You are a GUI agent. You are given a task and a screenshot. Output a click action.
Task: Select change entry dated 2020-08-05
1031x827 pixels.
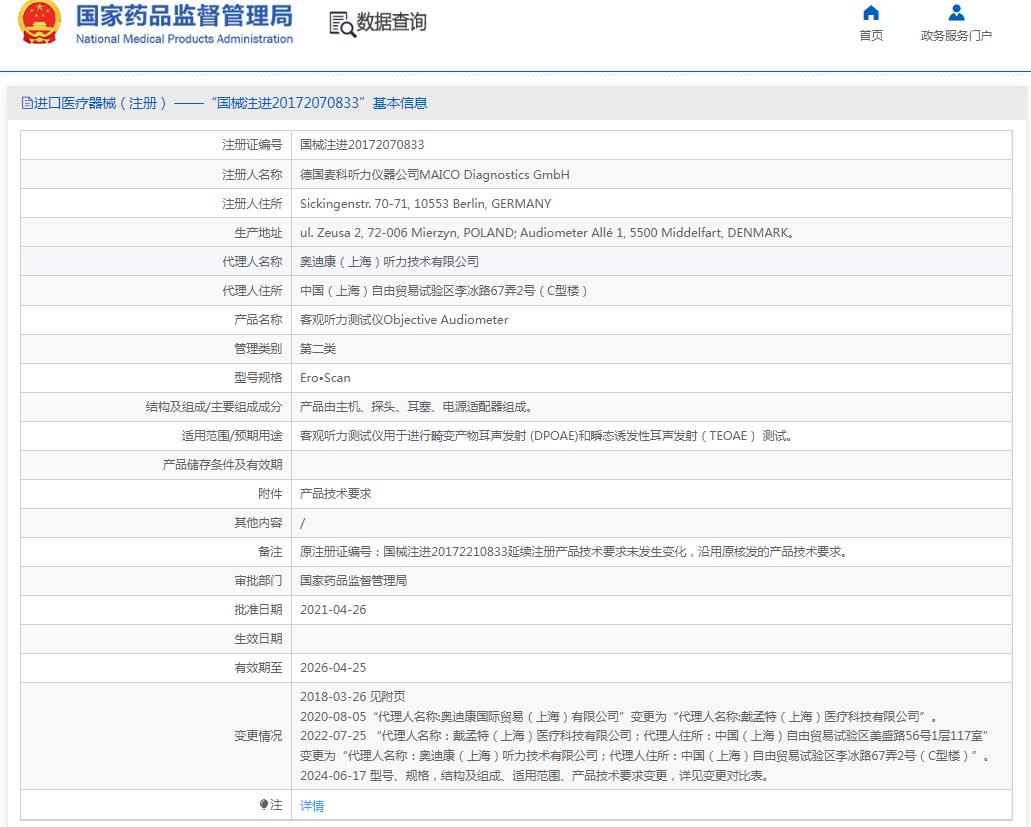point(618,717)
